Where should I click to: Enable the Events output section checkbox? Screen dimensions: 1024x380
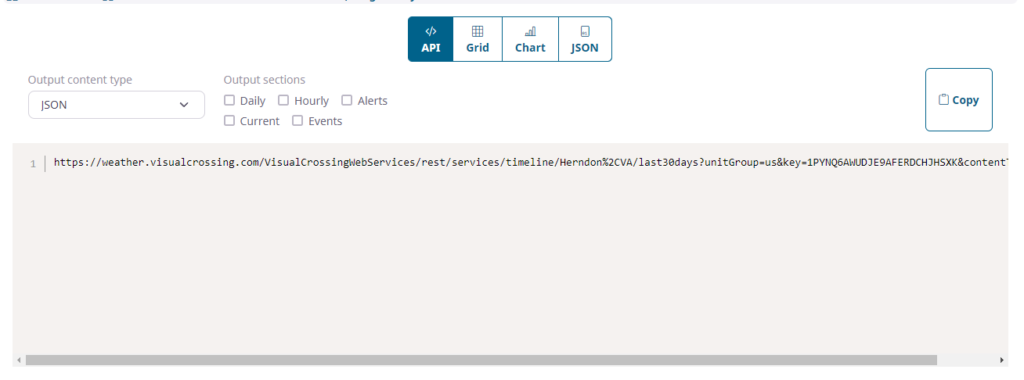coord(298,121)
